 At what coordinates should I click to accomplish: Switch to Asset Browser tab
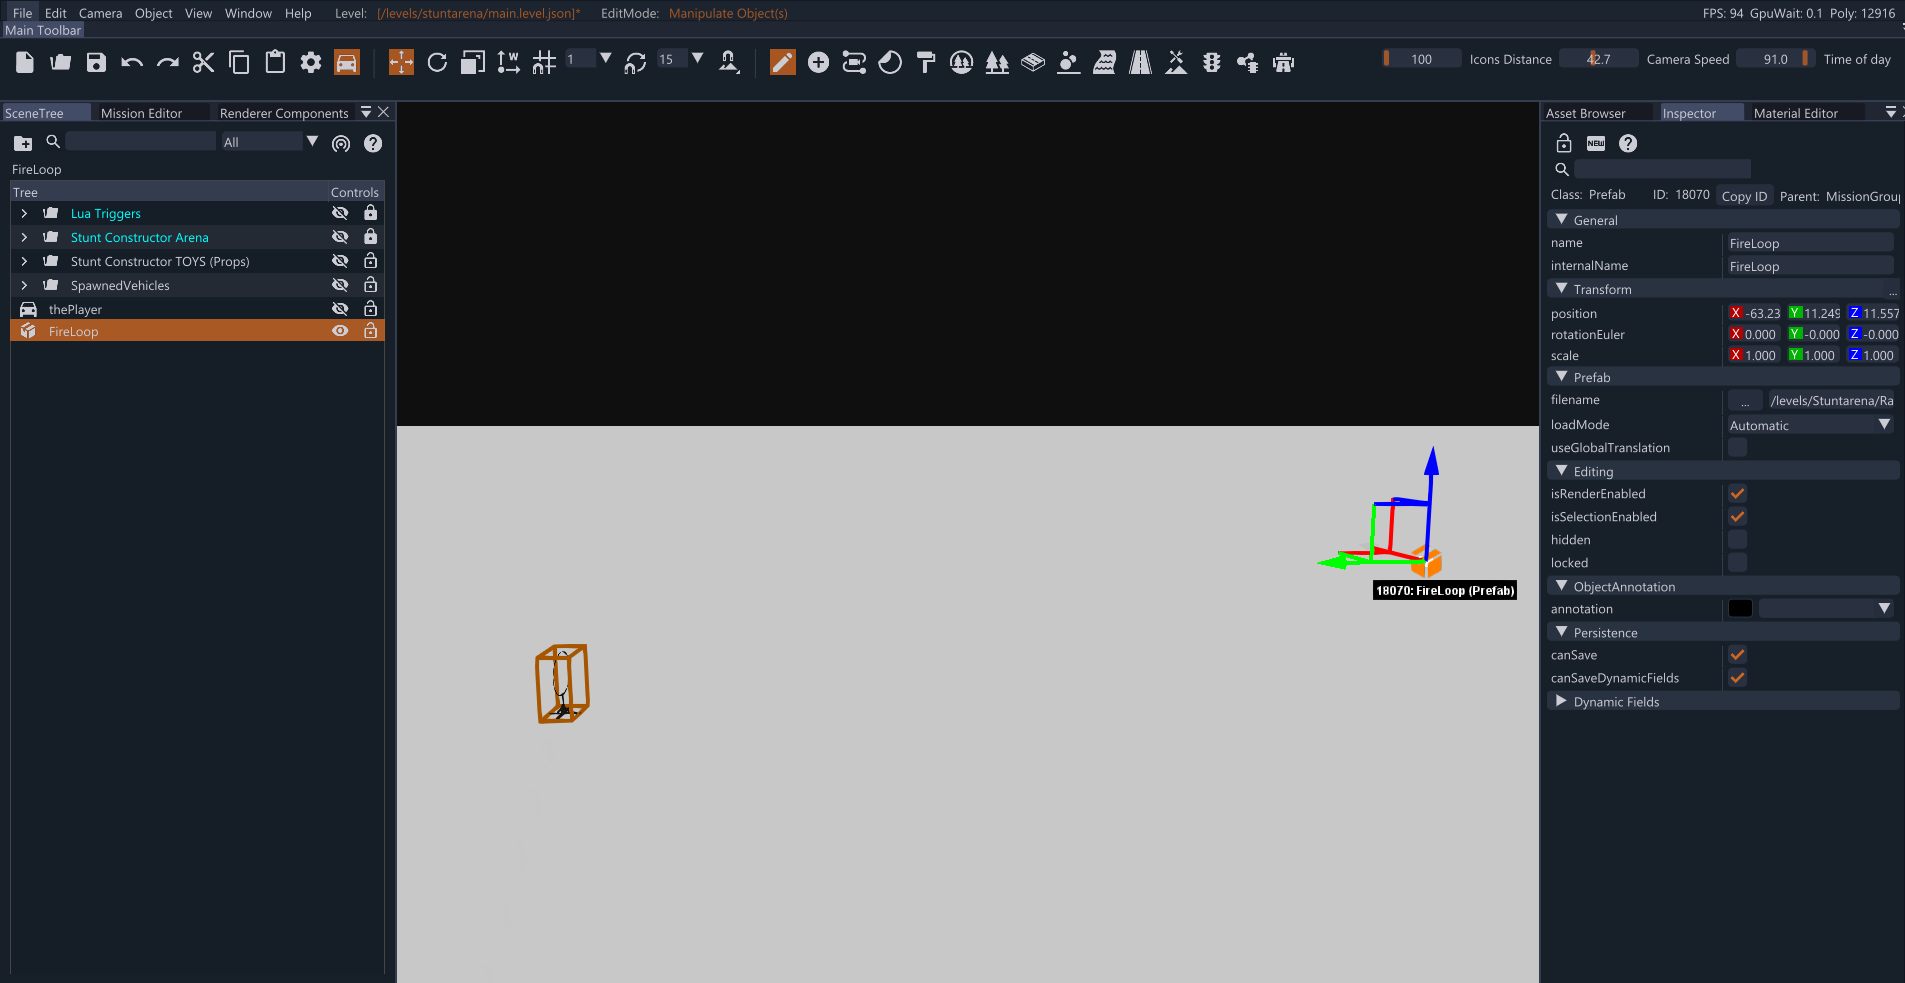coord(1586,113)
